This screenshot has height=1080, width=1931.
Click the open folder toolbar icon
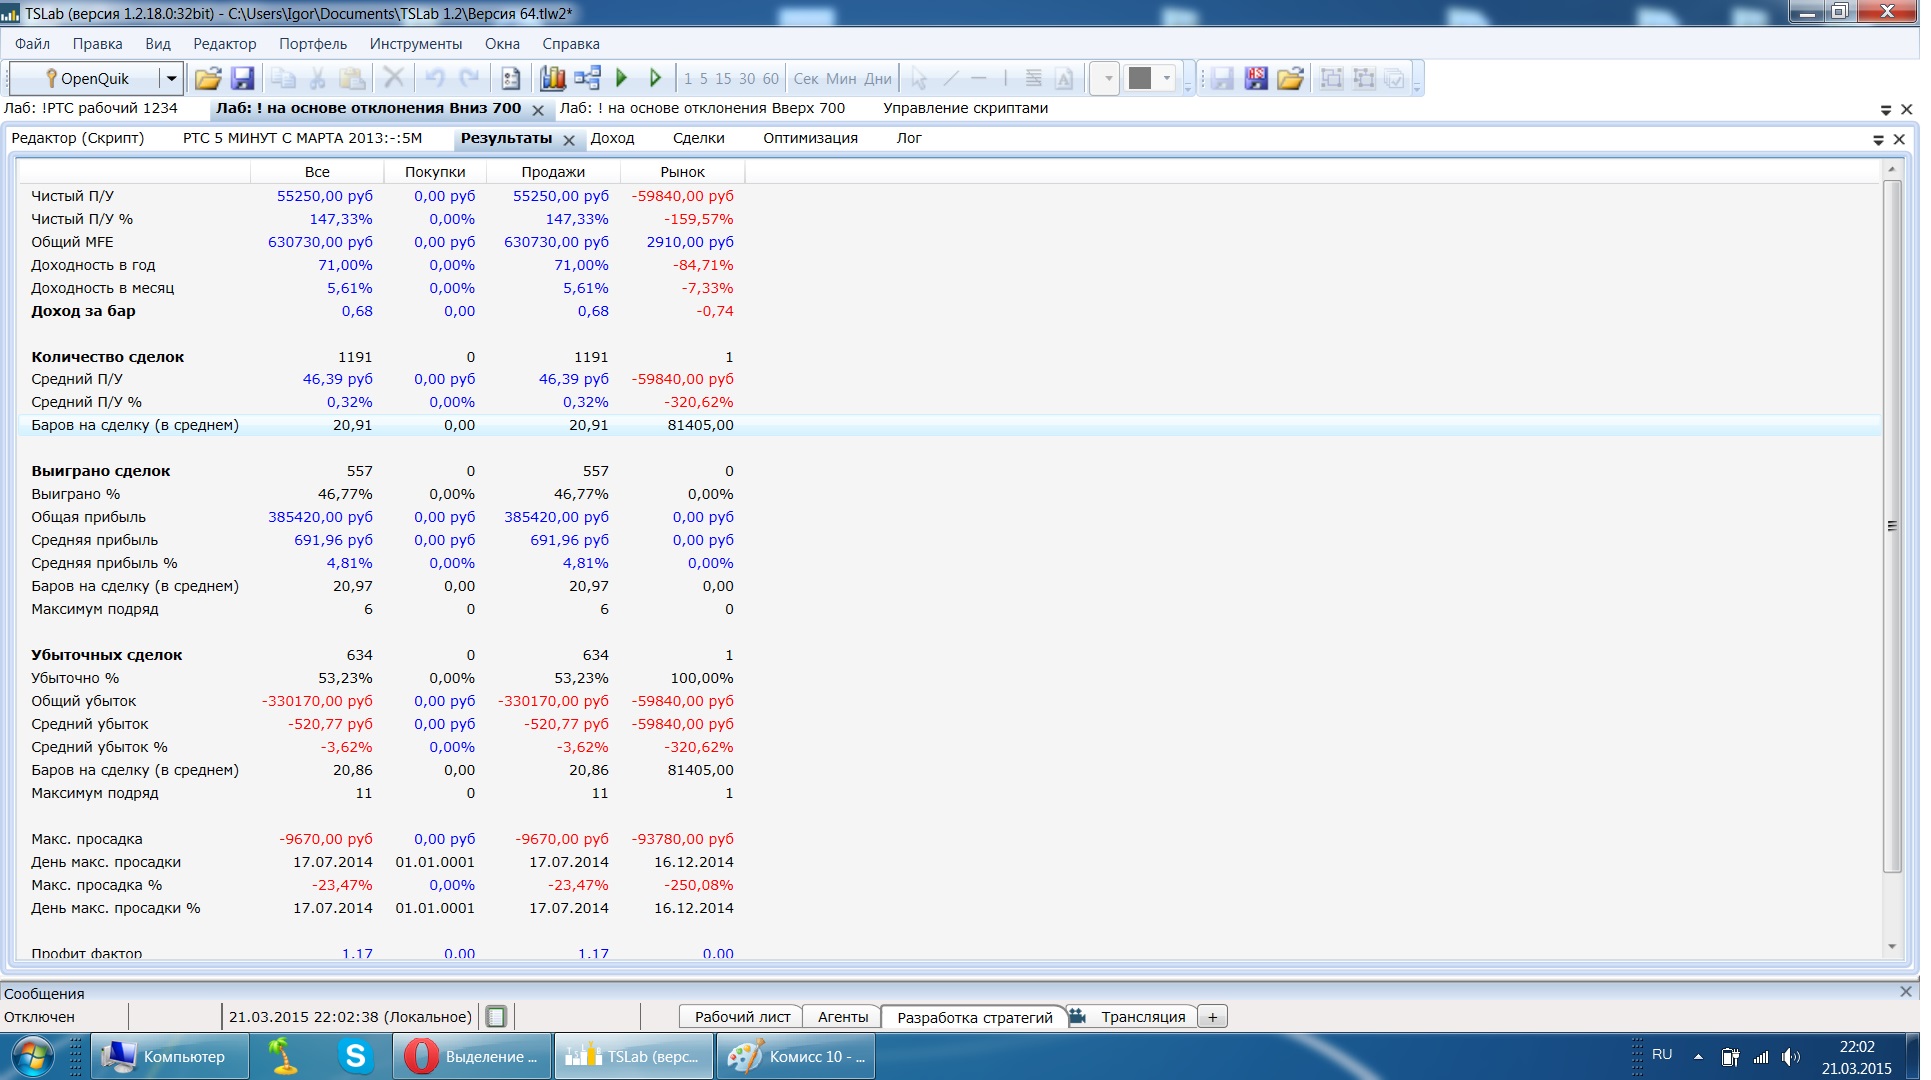click(208, 78)
